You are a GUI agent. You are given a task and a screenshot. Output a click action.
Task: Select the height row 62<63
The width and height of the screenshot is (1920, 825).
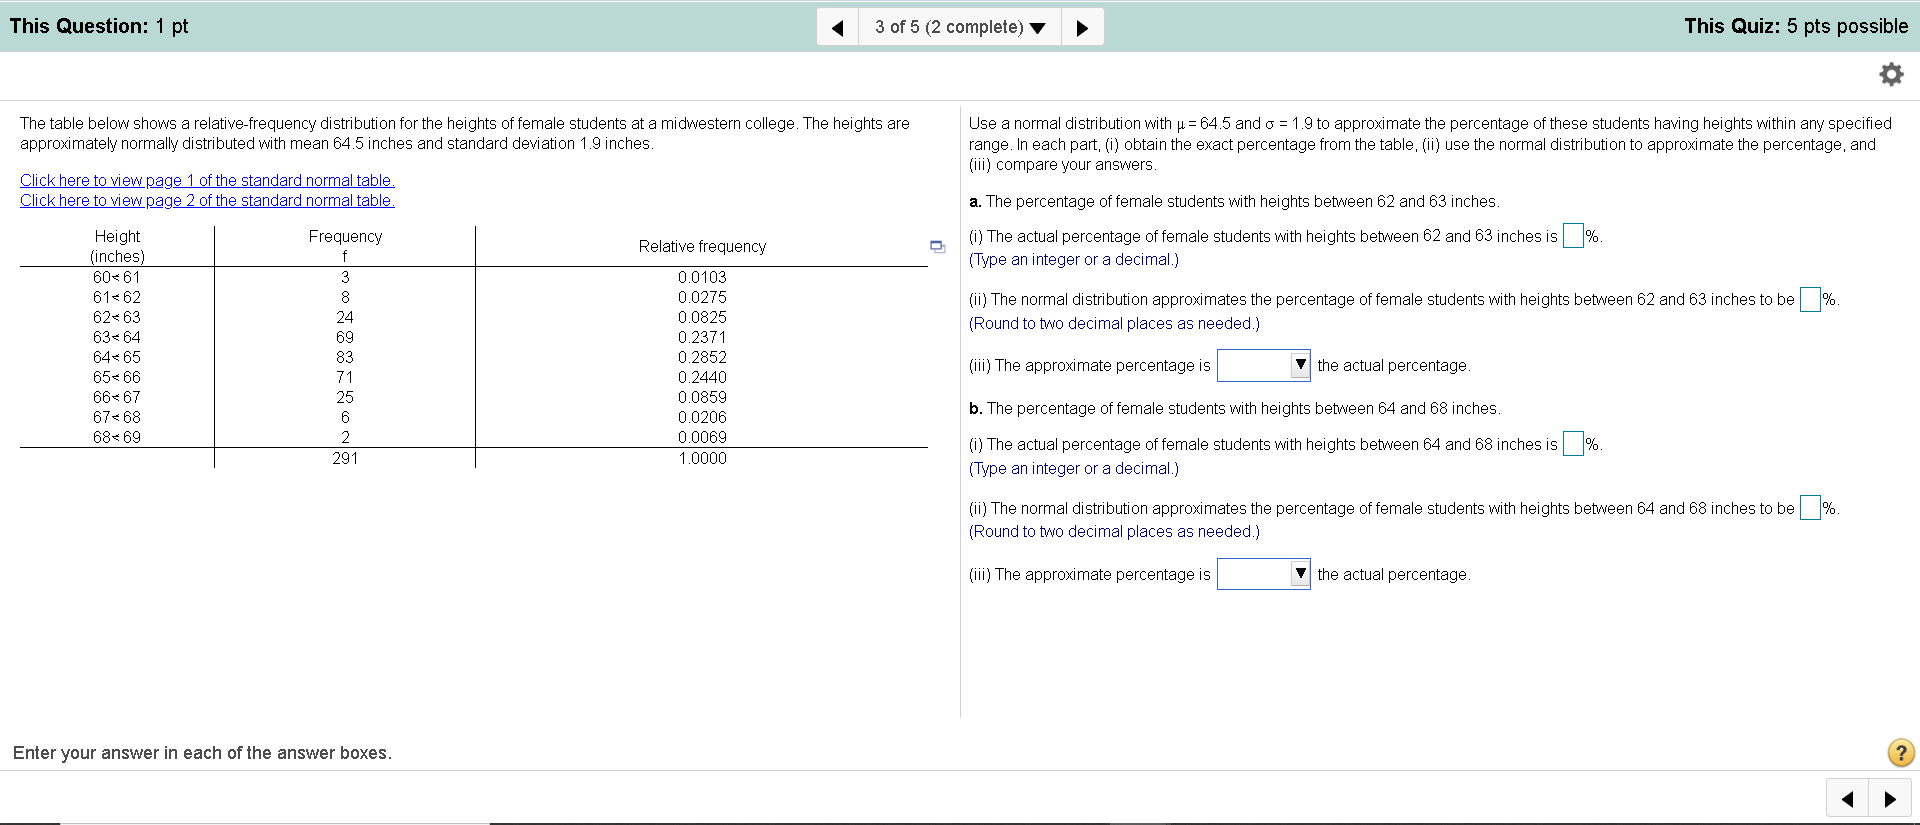pyautogui.click(x=117, y=317)
